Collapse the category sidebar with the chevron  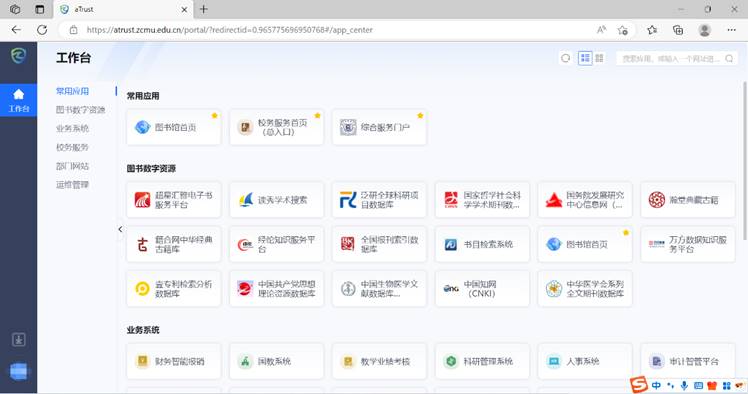point(120,229)
